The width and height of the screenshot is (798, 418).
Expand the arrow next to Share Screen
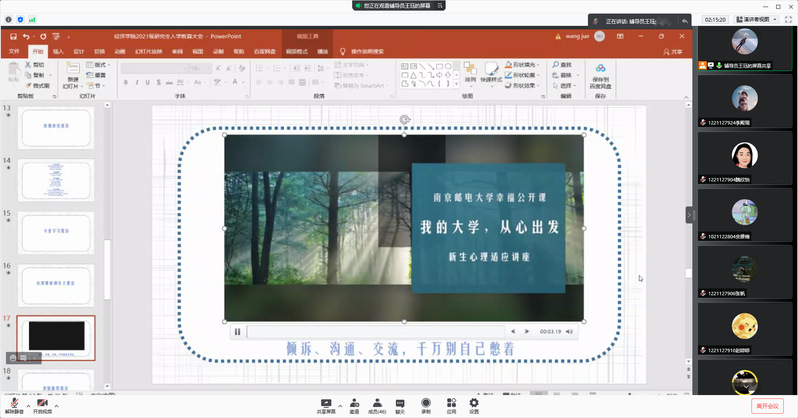click(340, 406)
